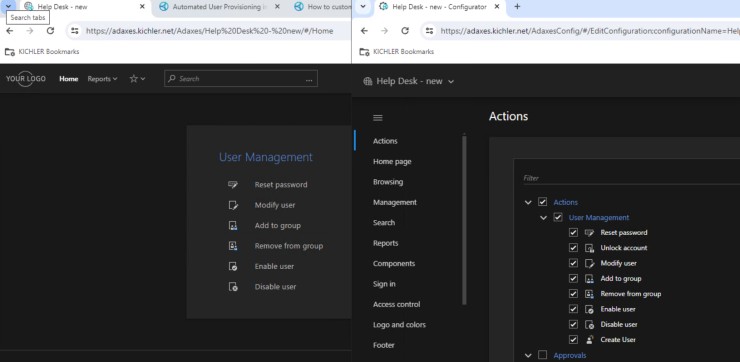Viewport: 740px width, 362px height.
Task: Open Management section in Configurator sidebar
Action: click(x=395, y=202)
